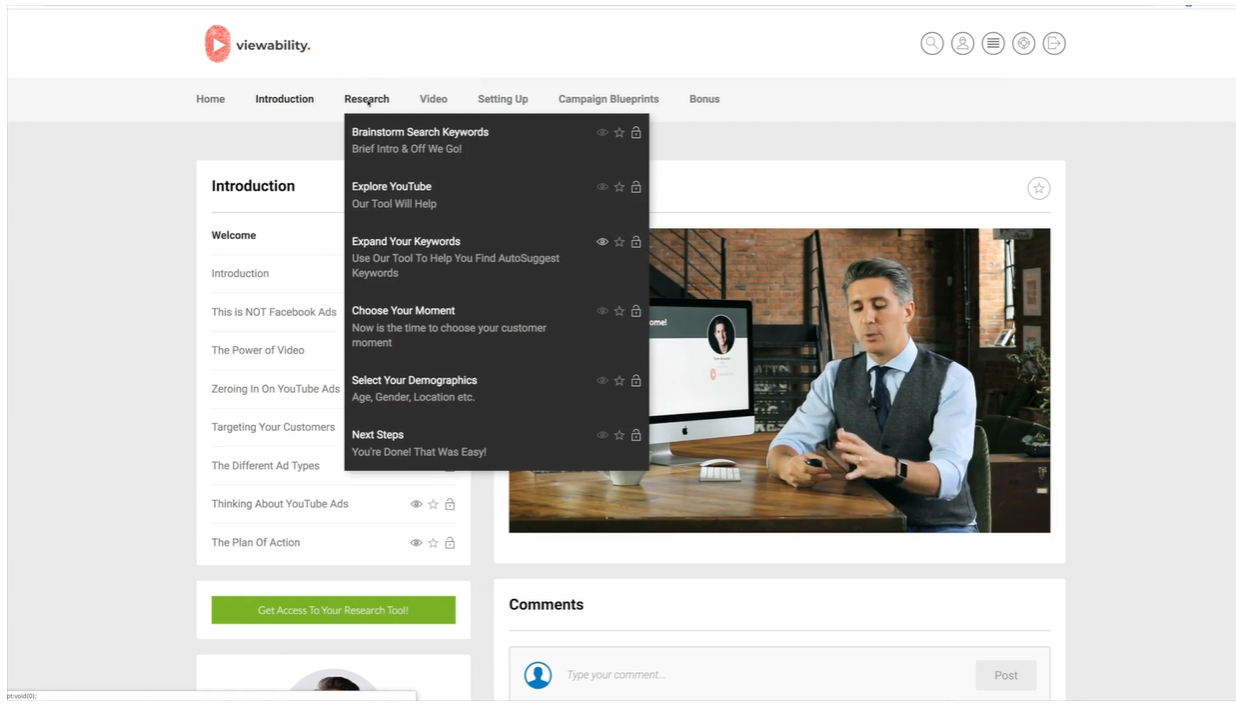
Task: Click the Type your comment field
Action: 765,675
